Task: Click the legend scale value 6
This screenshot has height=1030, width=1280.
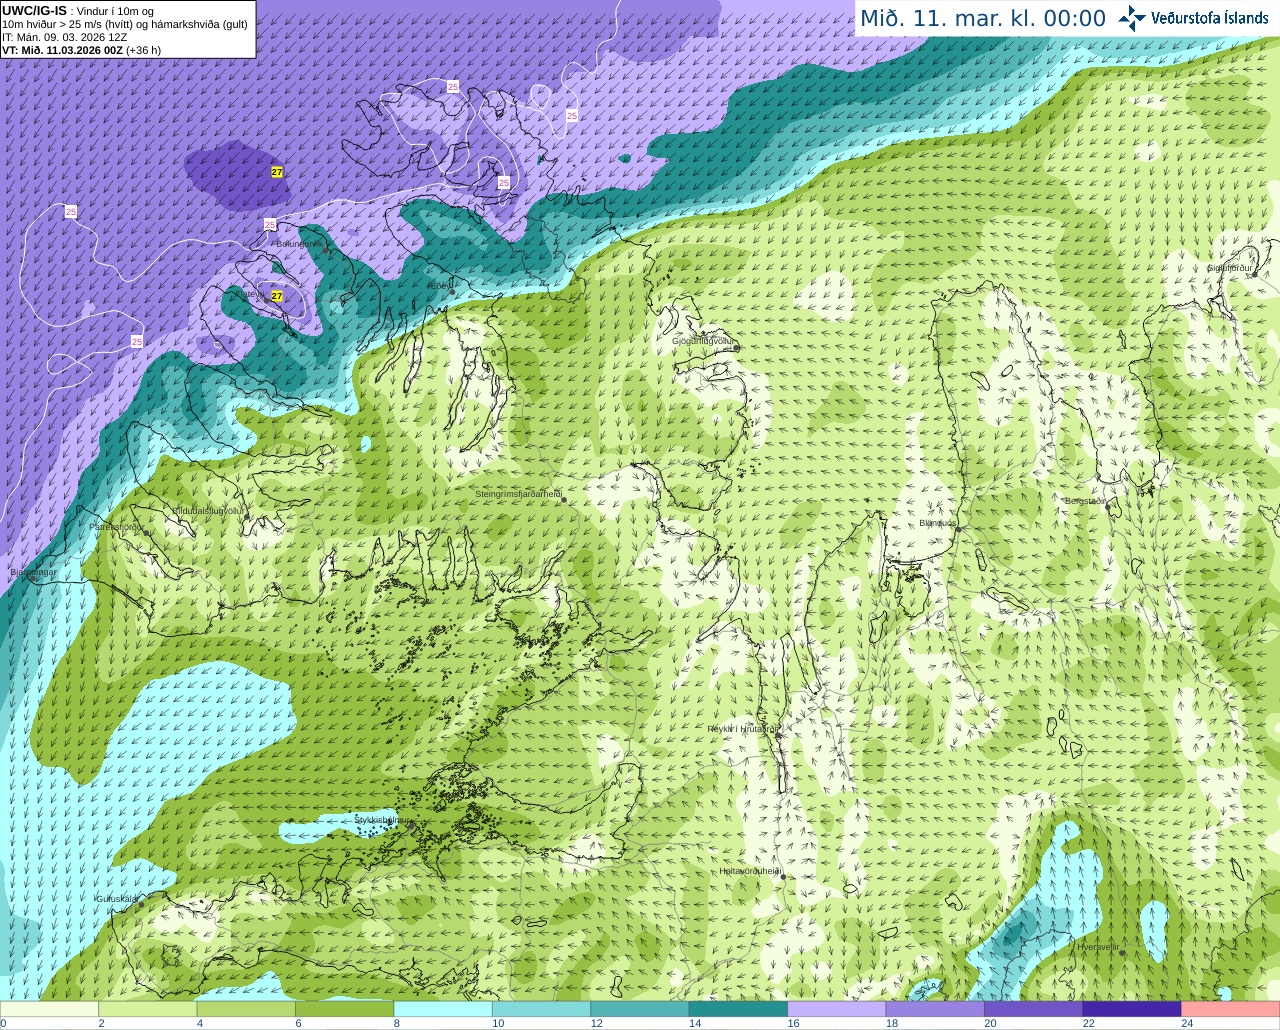Action: [x=298, y=1023]
